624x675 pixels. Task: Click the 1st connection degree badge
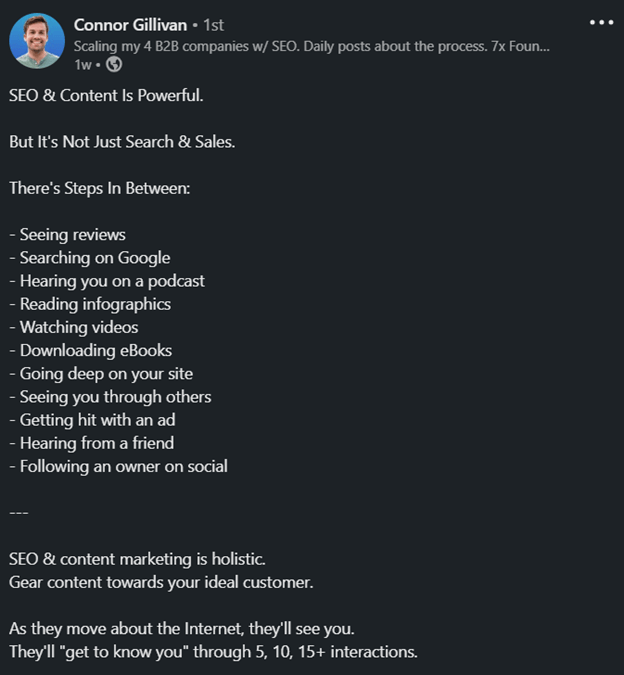coord(211,25)
